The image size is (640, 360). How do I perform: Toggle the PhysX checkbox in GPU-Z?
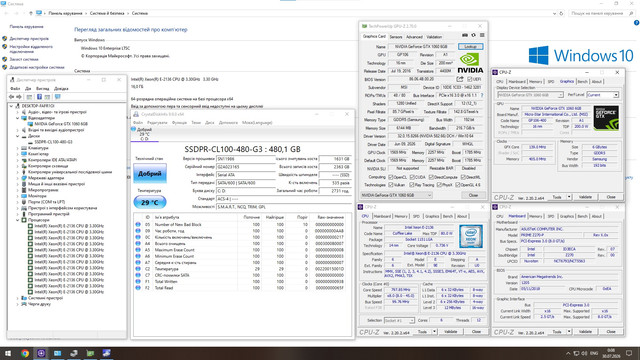(439, 185)
